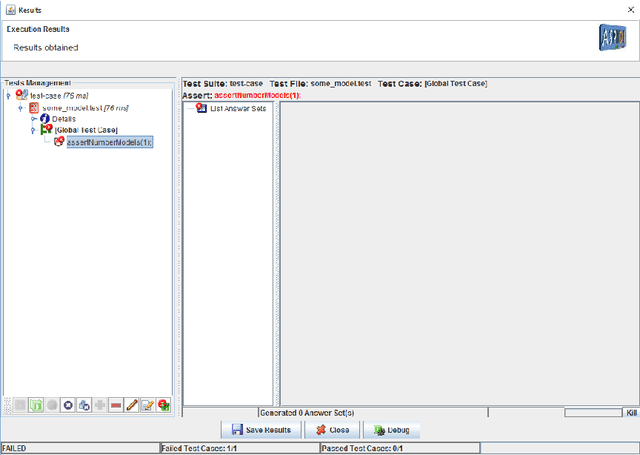Click the some_model.test file icon

coord(34,108)
